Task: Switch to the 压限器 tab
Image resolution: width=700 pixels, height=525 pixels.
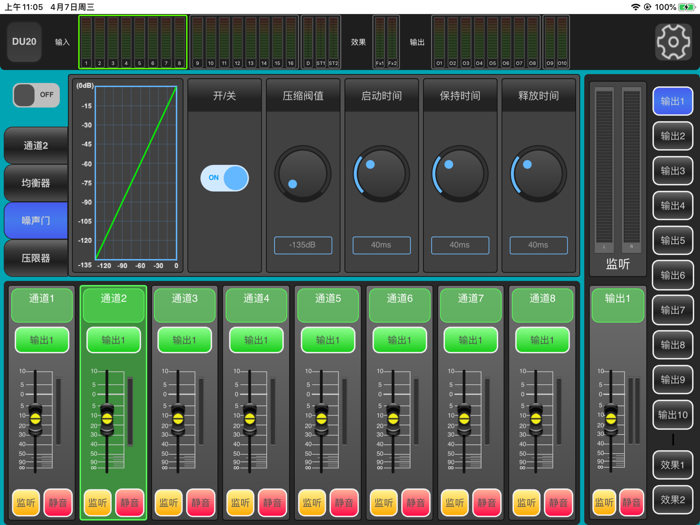Action: point(36,258)
